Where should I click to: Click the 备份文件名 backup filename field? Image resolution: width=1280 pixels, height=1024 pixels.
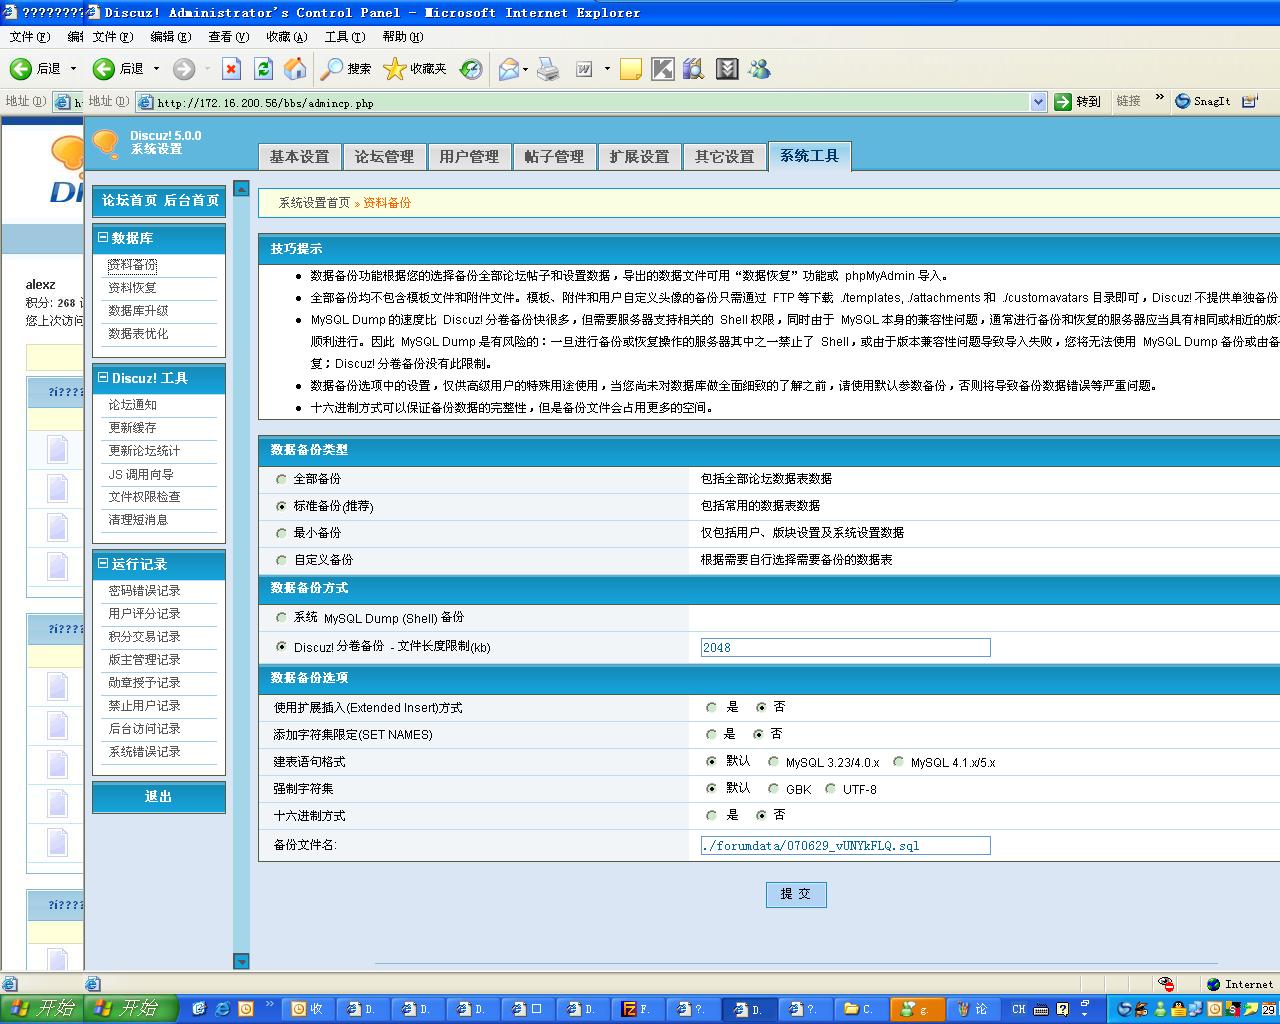point(845,846)
